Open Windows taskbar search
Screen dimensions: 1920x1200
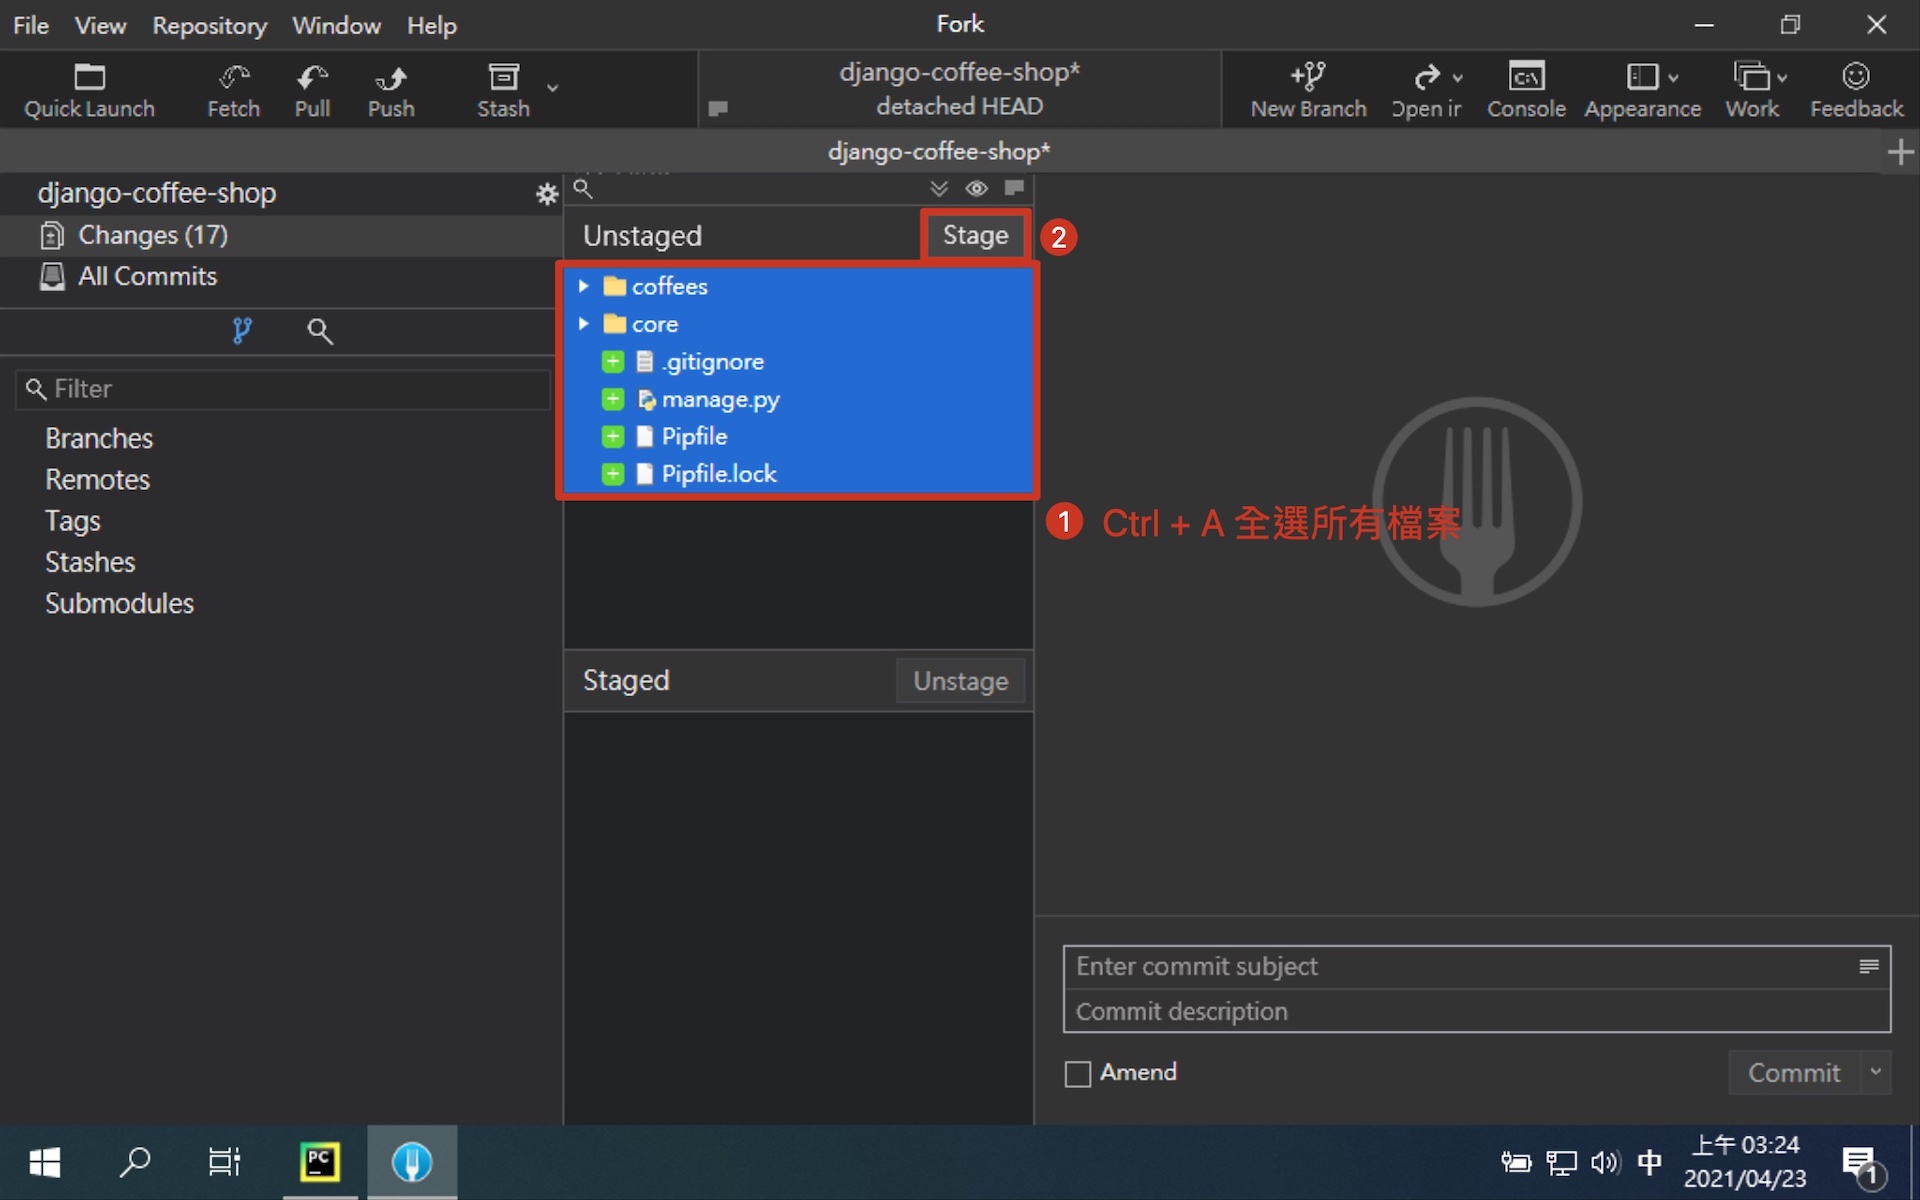point(135,1162)
